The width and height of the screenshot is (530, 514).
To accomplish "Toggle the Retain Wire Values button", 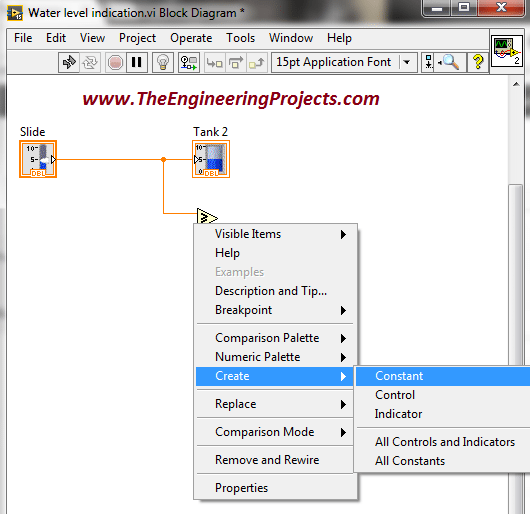I will coord(189,63).
